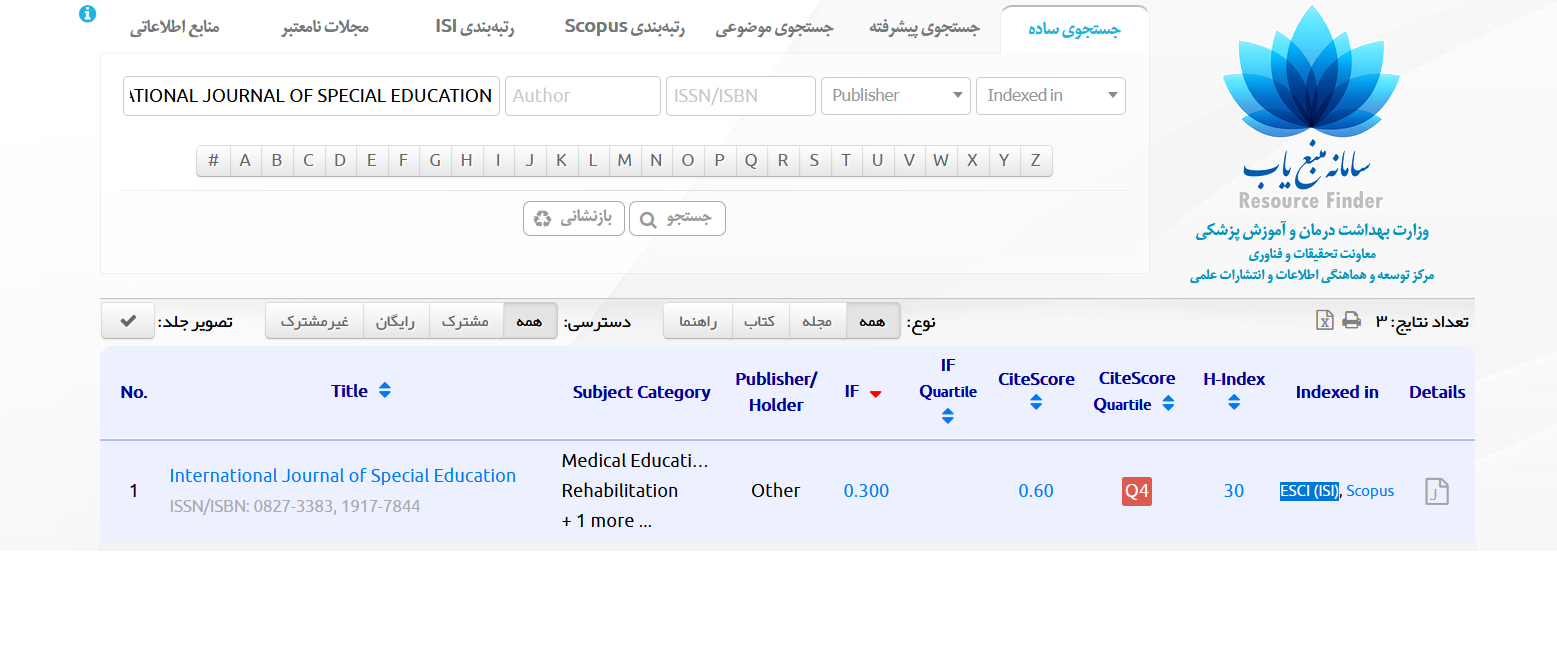Click the Scopus indexed-in link

pyautogui.click(x=1370, y=491)
